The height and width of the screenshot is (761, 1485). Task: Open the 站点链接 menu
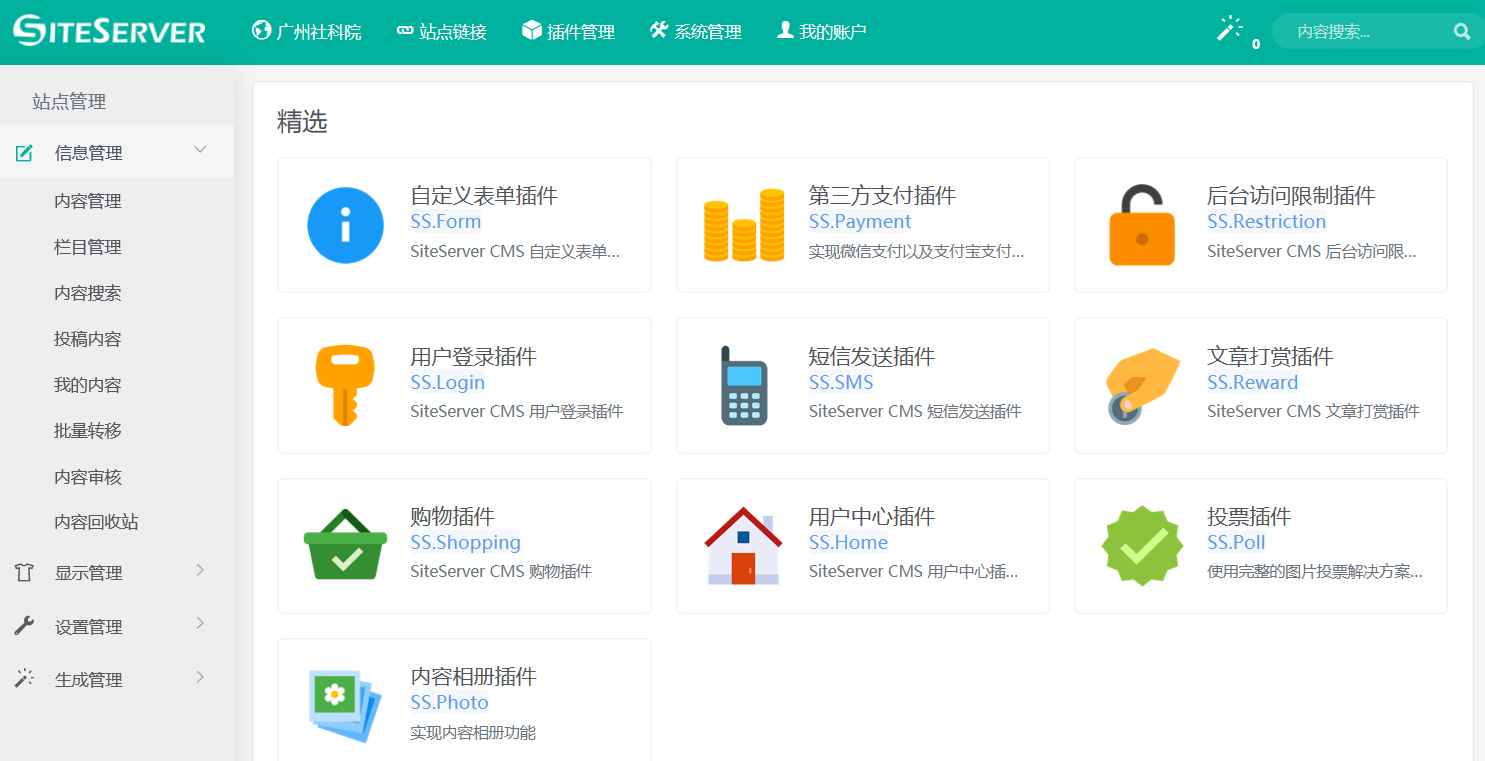click(x=441, y=32)
